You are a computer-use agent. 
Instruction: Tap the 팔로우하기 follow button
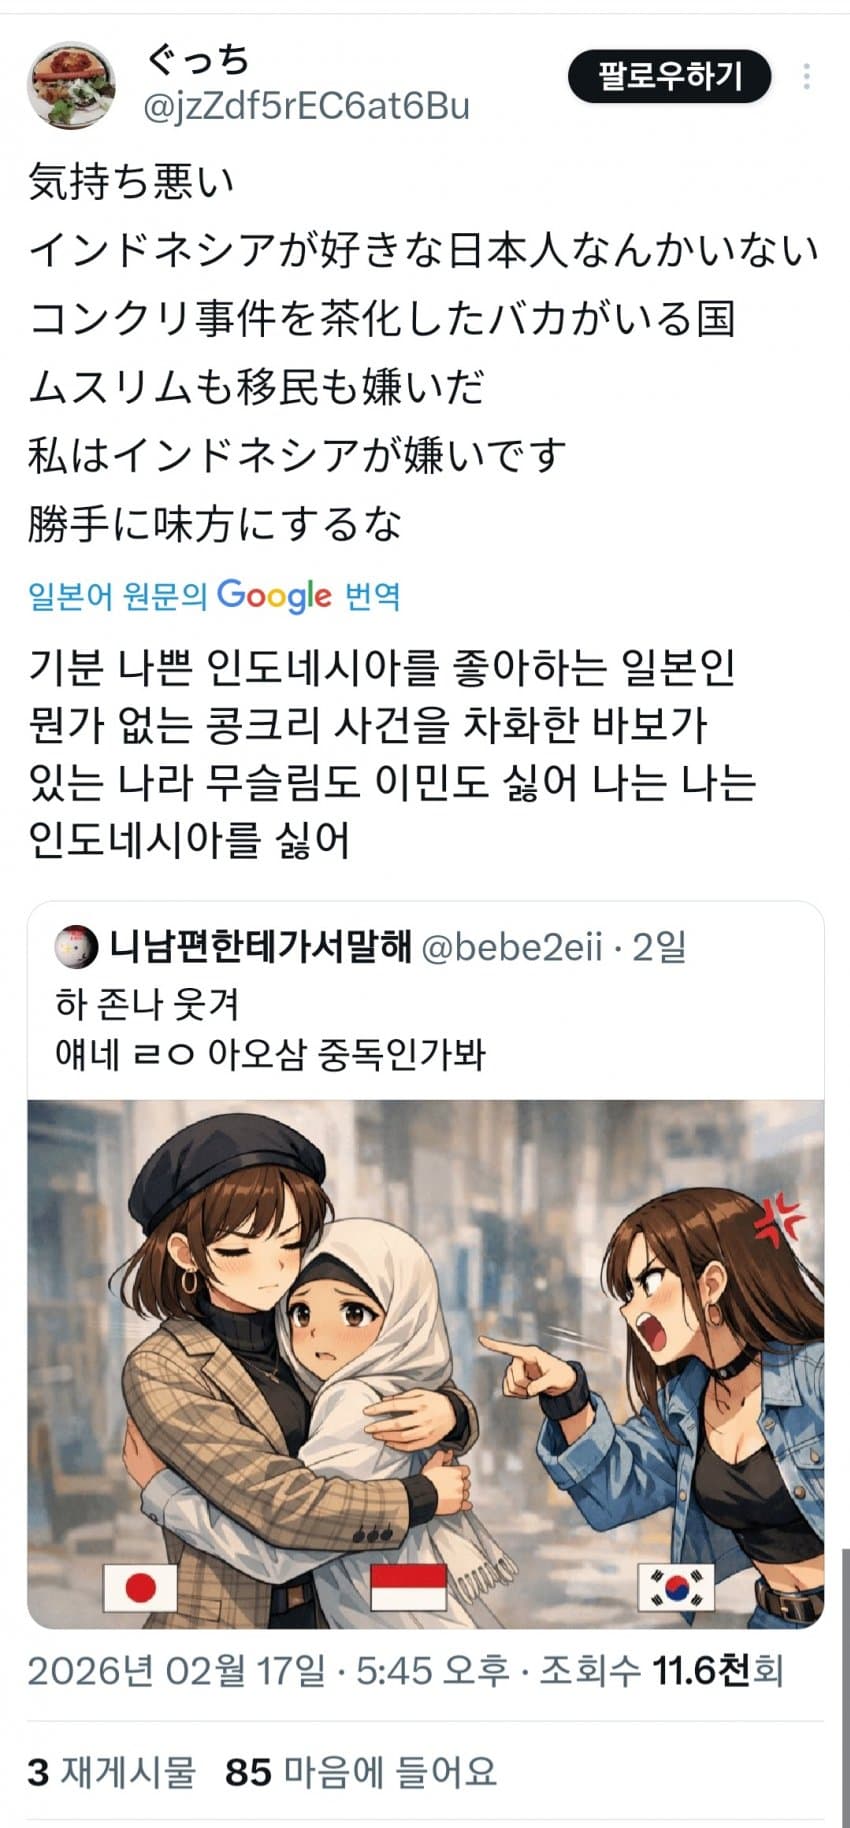pyautogui.click(x=670, y=77)
